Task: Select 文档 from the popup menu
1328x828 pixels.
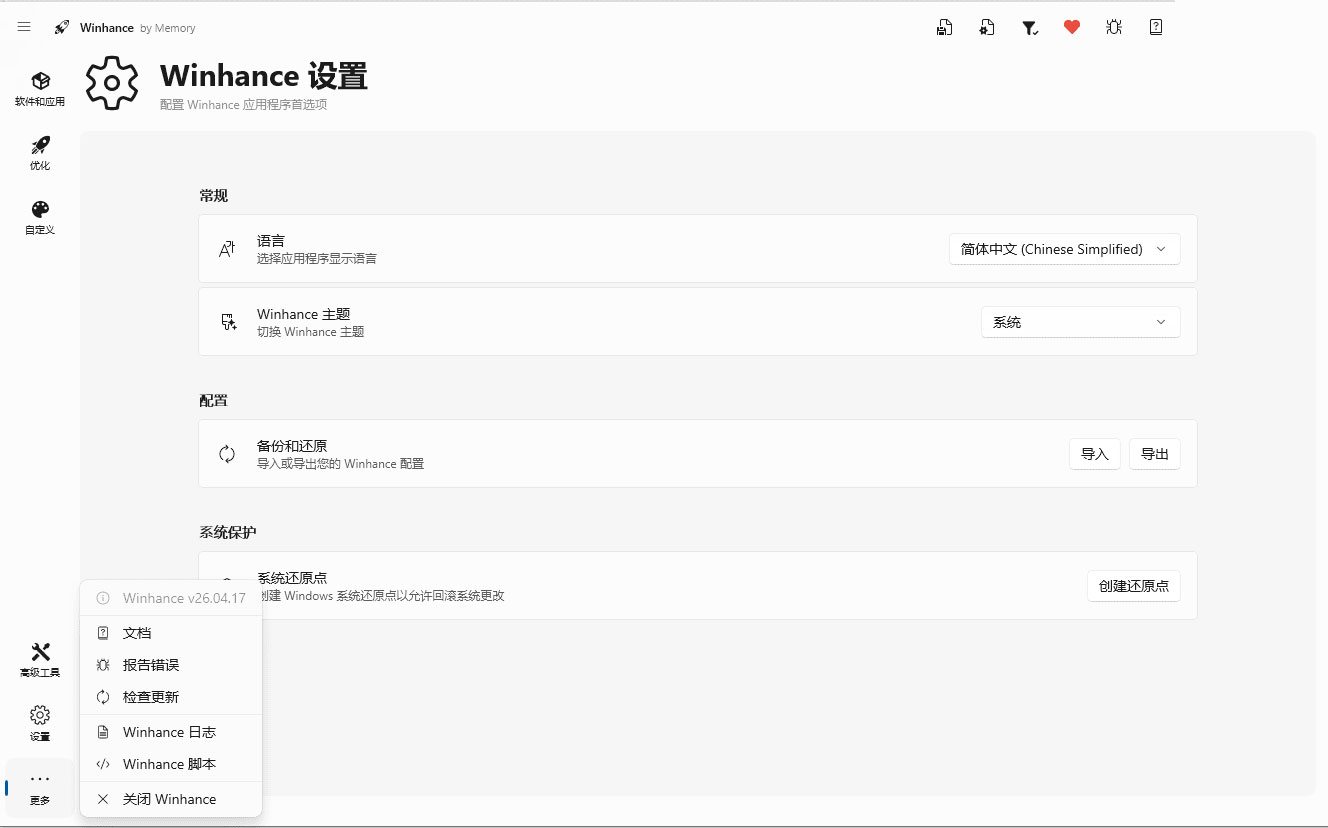Action: point(171,633)
